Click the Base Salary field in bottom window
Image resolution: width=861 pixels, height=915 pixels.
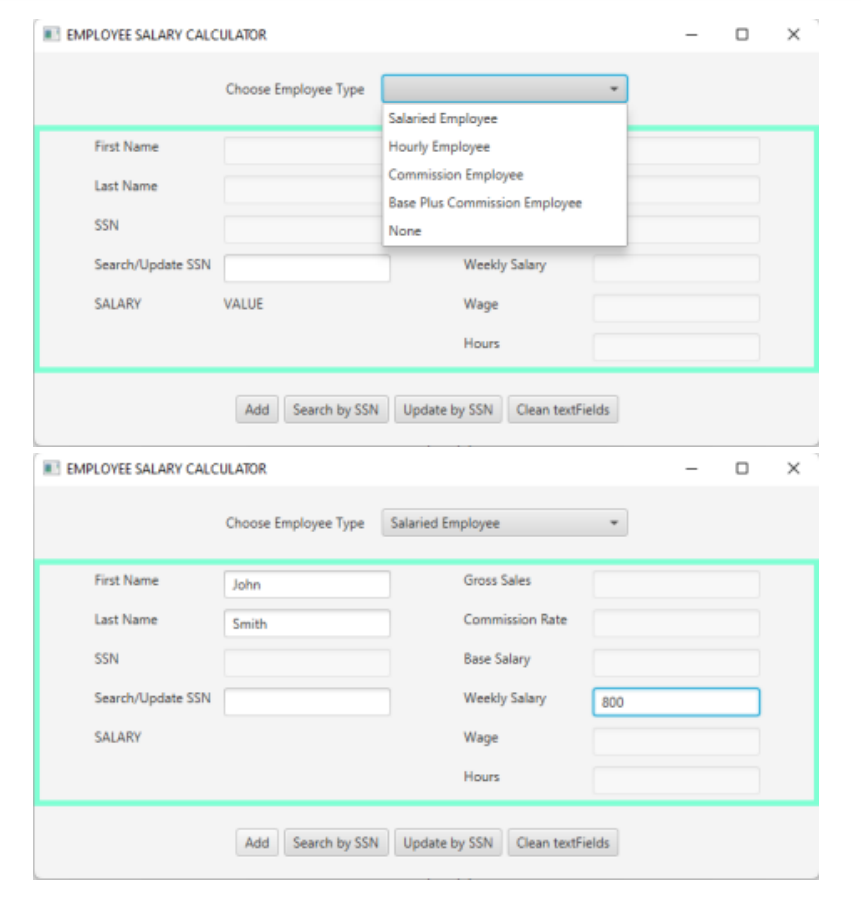pos(676,663)
